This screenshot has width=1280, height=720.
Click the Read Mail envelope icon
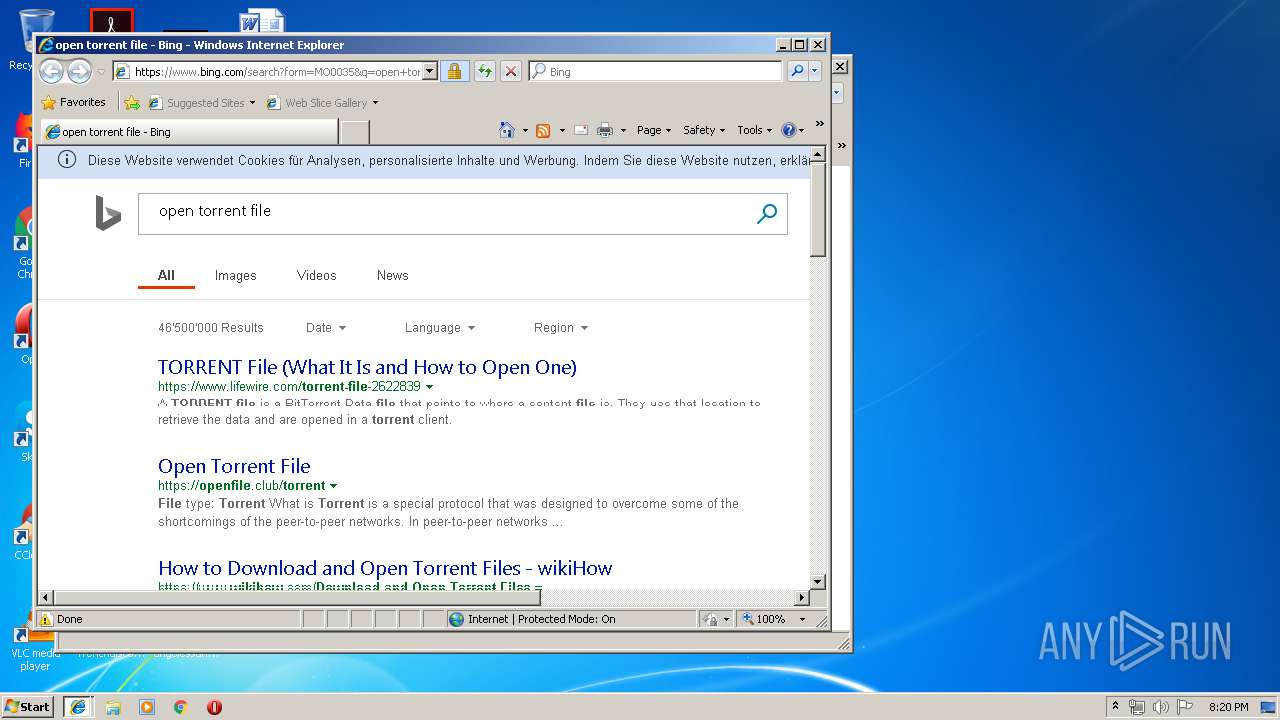pos(581,130)
